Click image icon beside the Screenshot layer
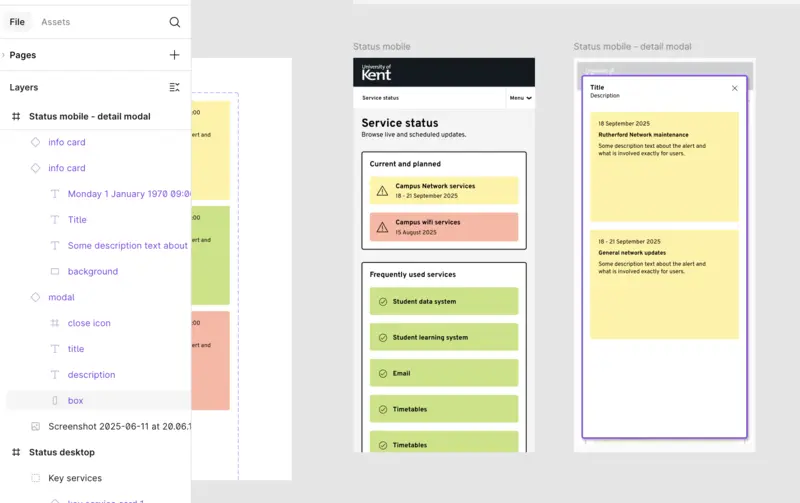This screenshot has height=503, width=800. click(x=36, y=426)
